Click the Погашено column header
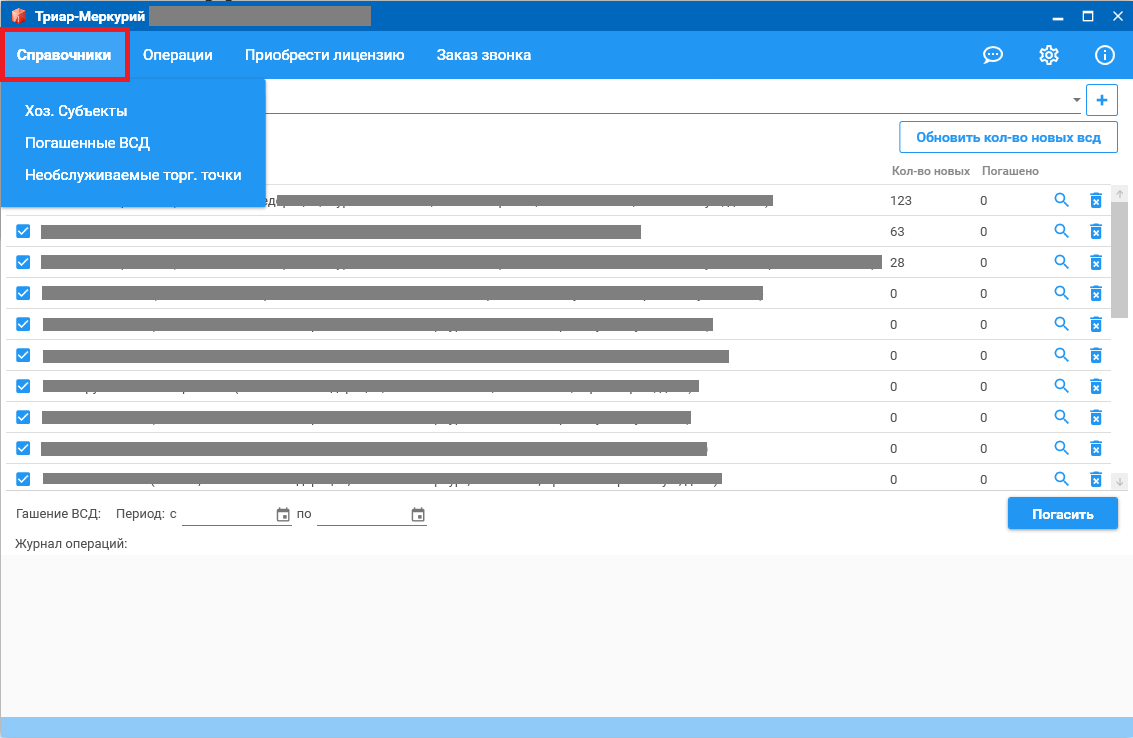The height and width of the screenshot is (738, 1133). pyautogui.click(x=1009, y=171)
